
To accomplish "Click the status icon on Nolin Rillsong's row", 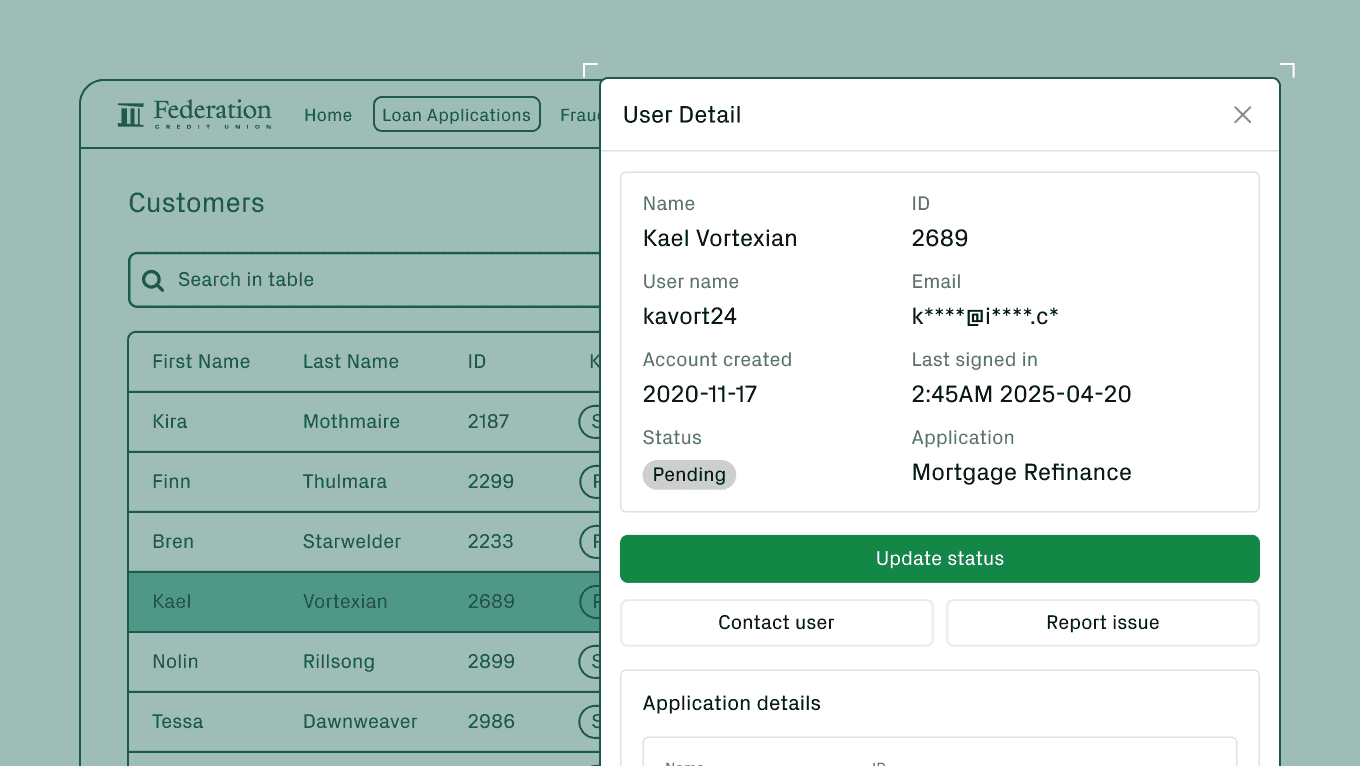I will pos(594,661).
